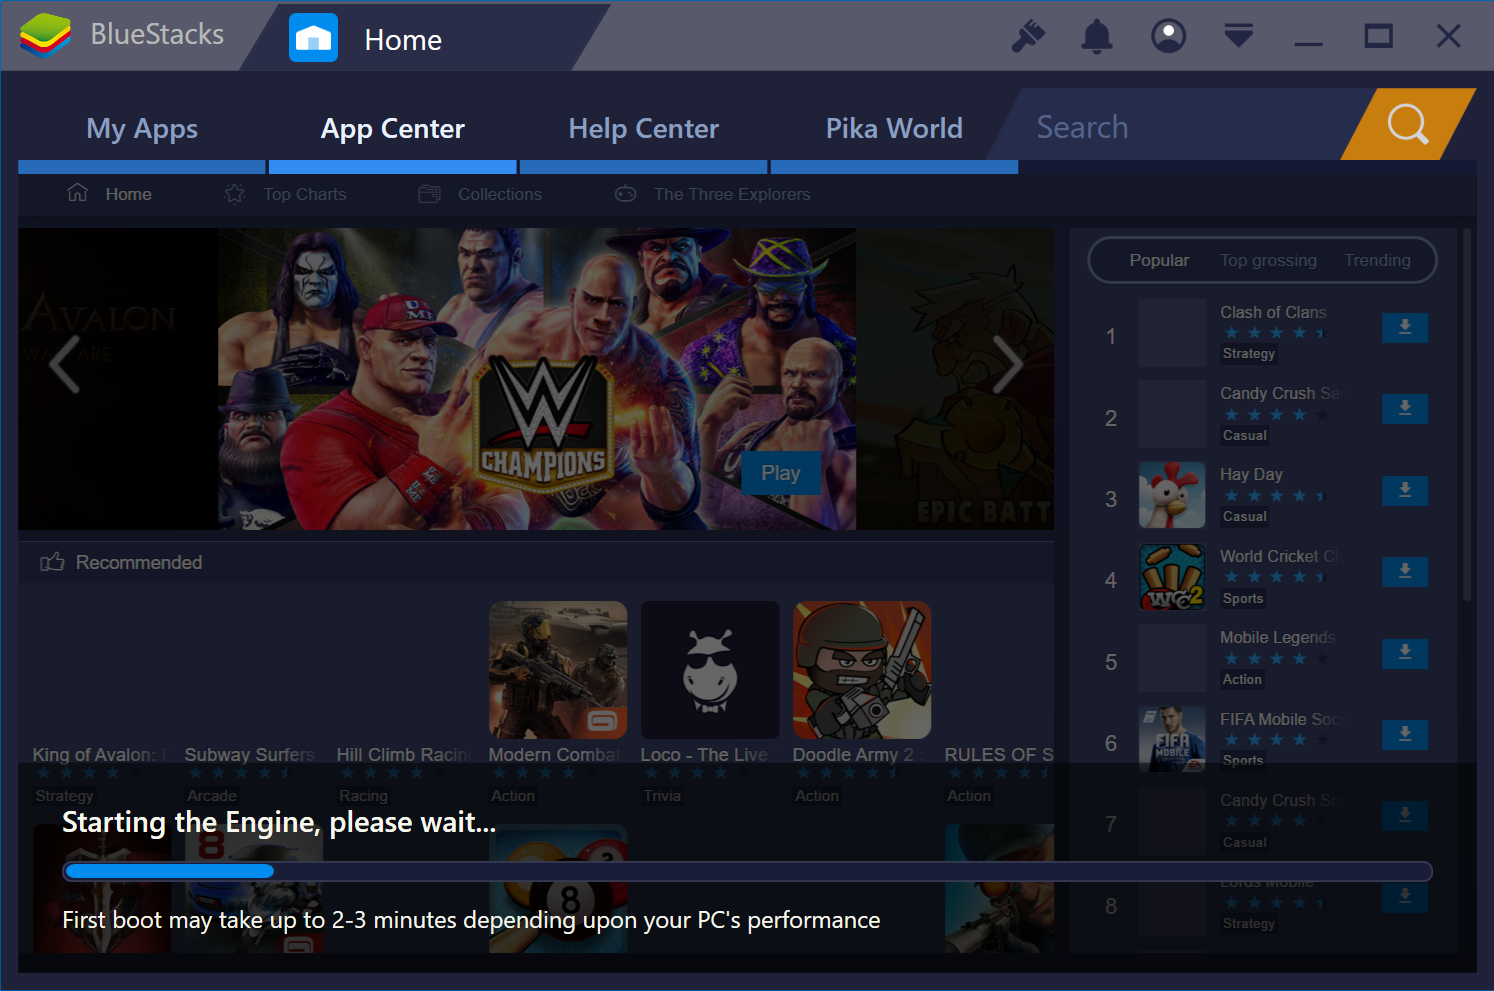Download FIFA Mobile Soccer
This screenshot has width=1494, height=991.
click(1405, 734)
